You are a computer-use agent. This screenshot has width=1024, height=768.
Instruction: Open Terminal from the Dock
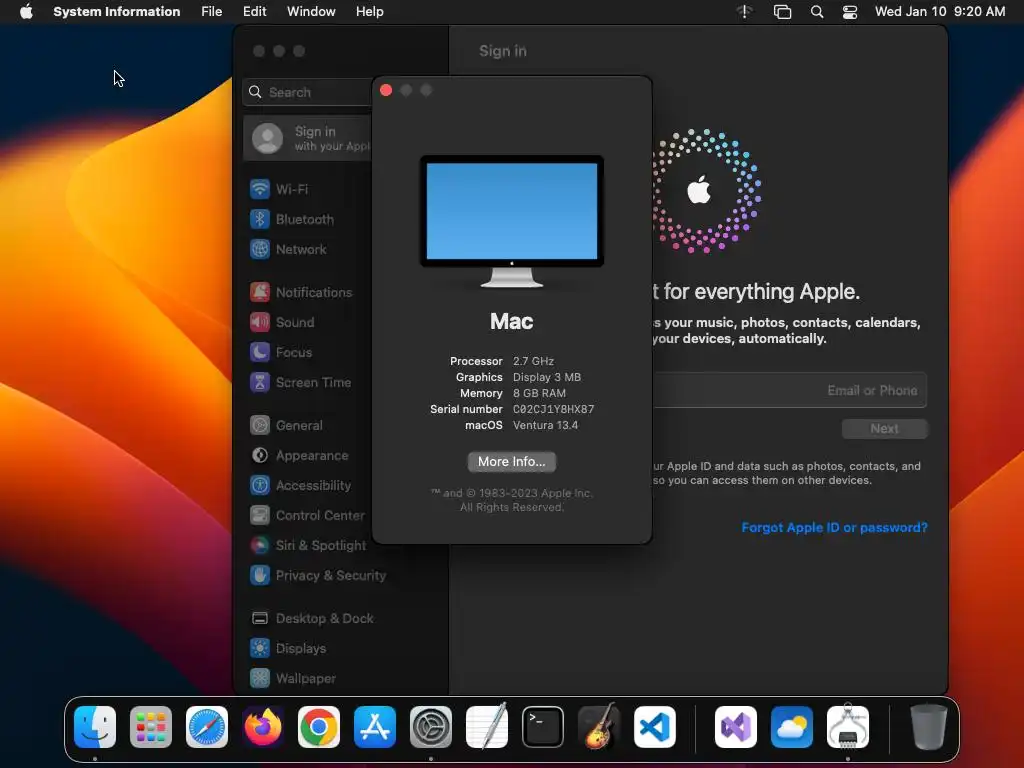coord(543,727)
